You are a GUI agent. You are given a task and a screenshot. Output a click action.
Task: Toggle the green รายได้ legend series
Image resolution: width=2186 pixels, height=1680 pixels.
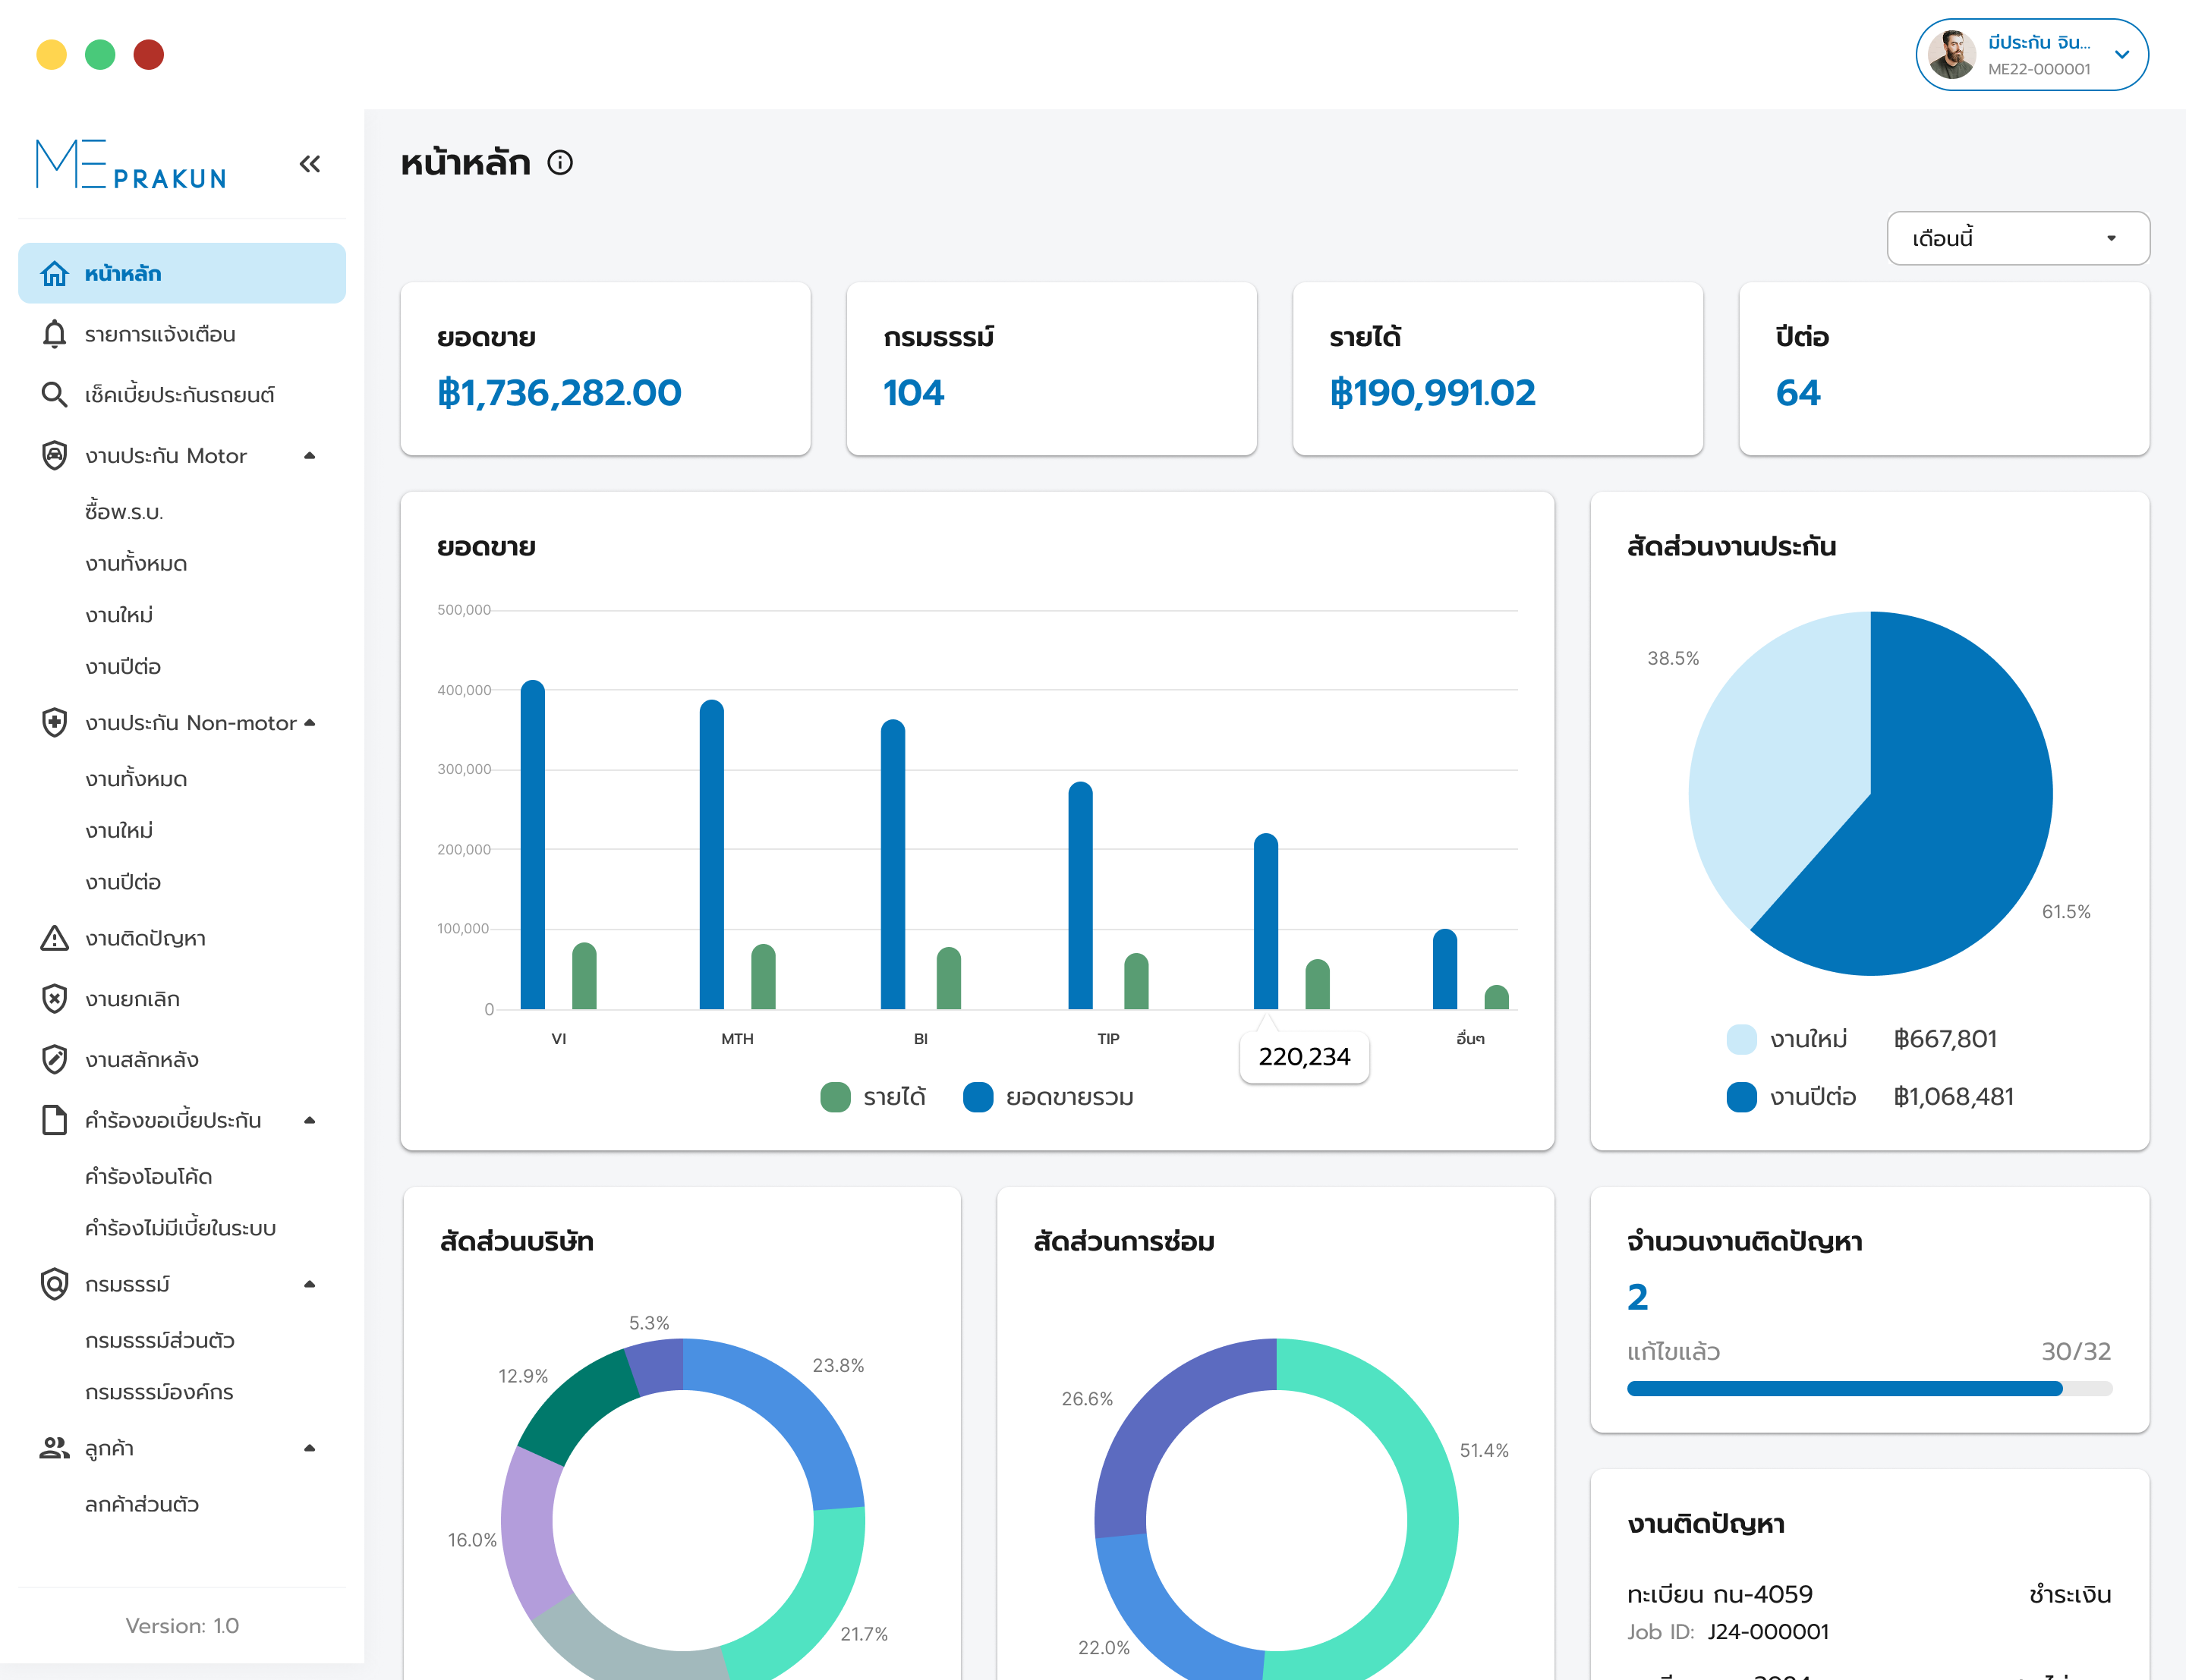pyautogui.click(x=835, y=1097)
